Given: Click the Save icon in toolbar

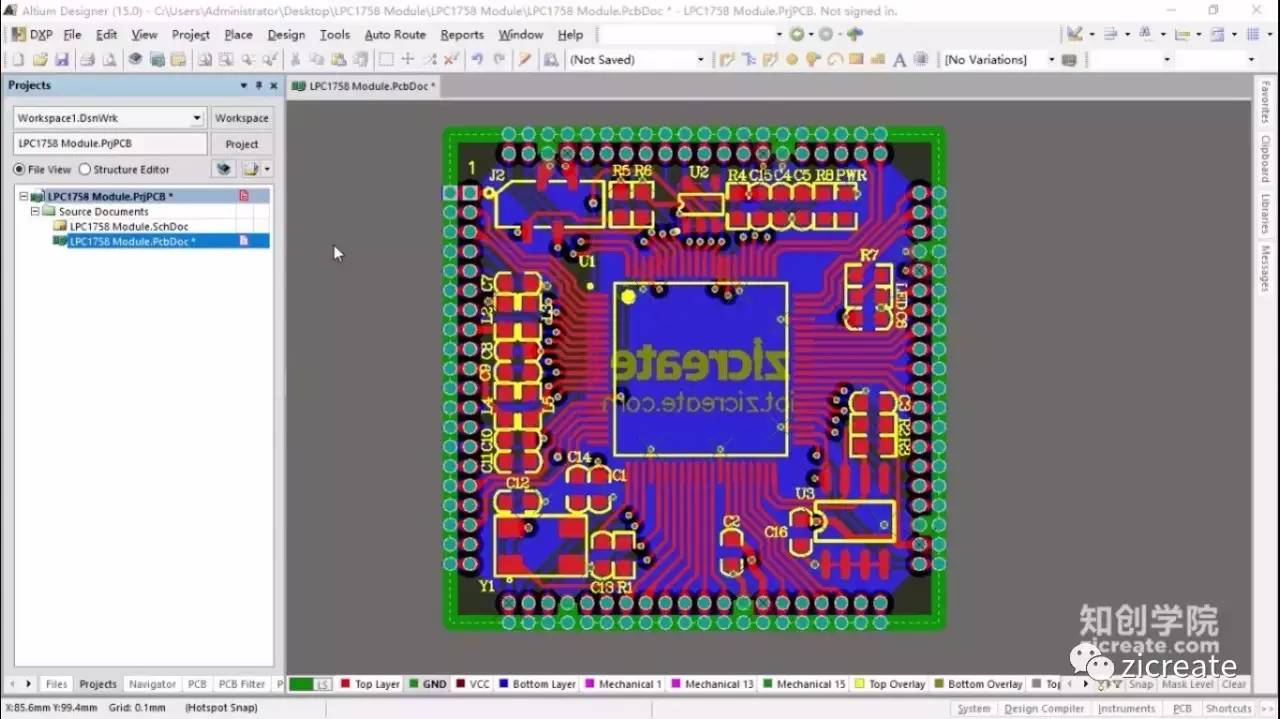Looking at the screenshot, I should [61, 60].
